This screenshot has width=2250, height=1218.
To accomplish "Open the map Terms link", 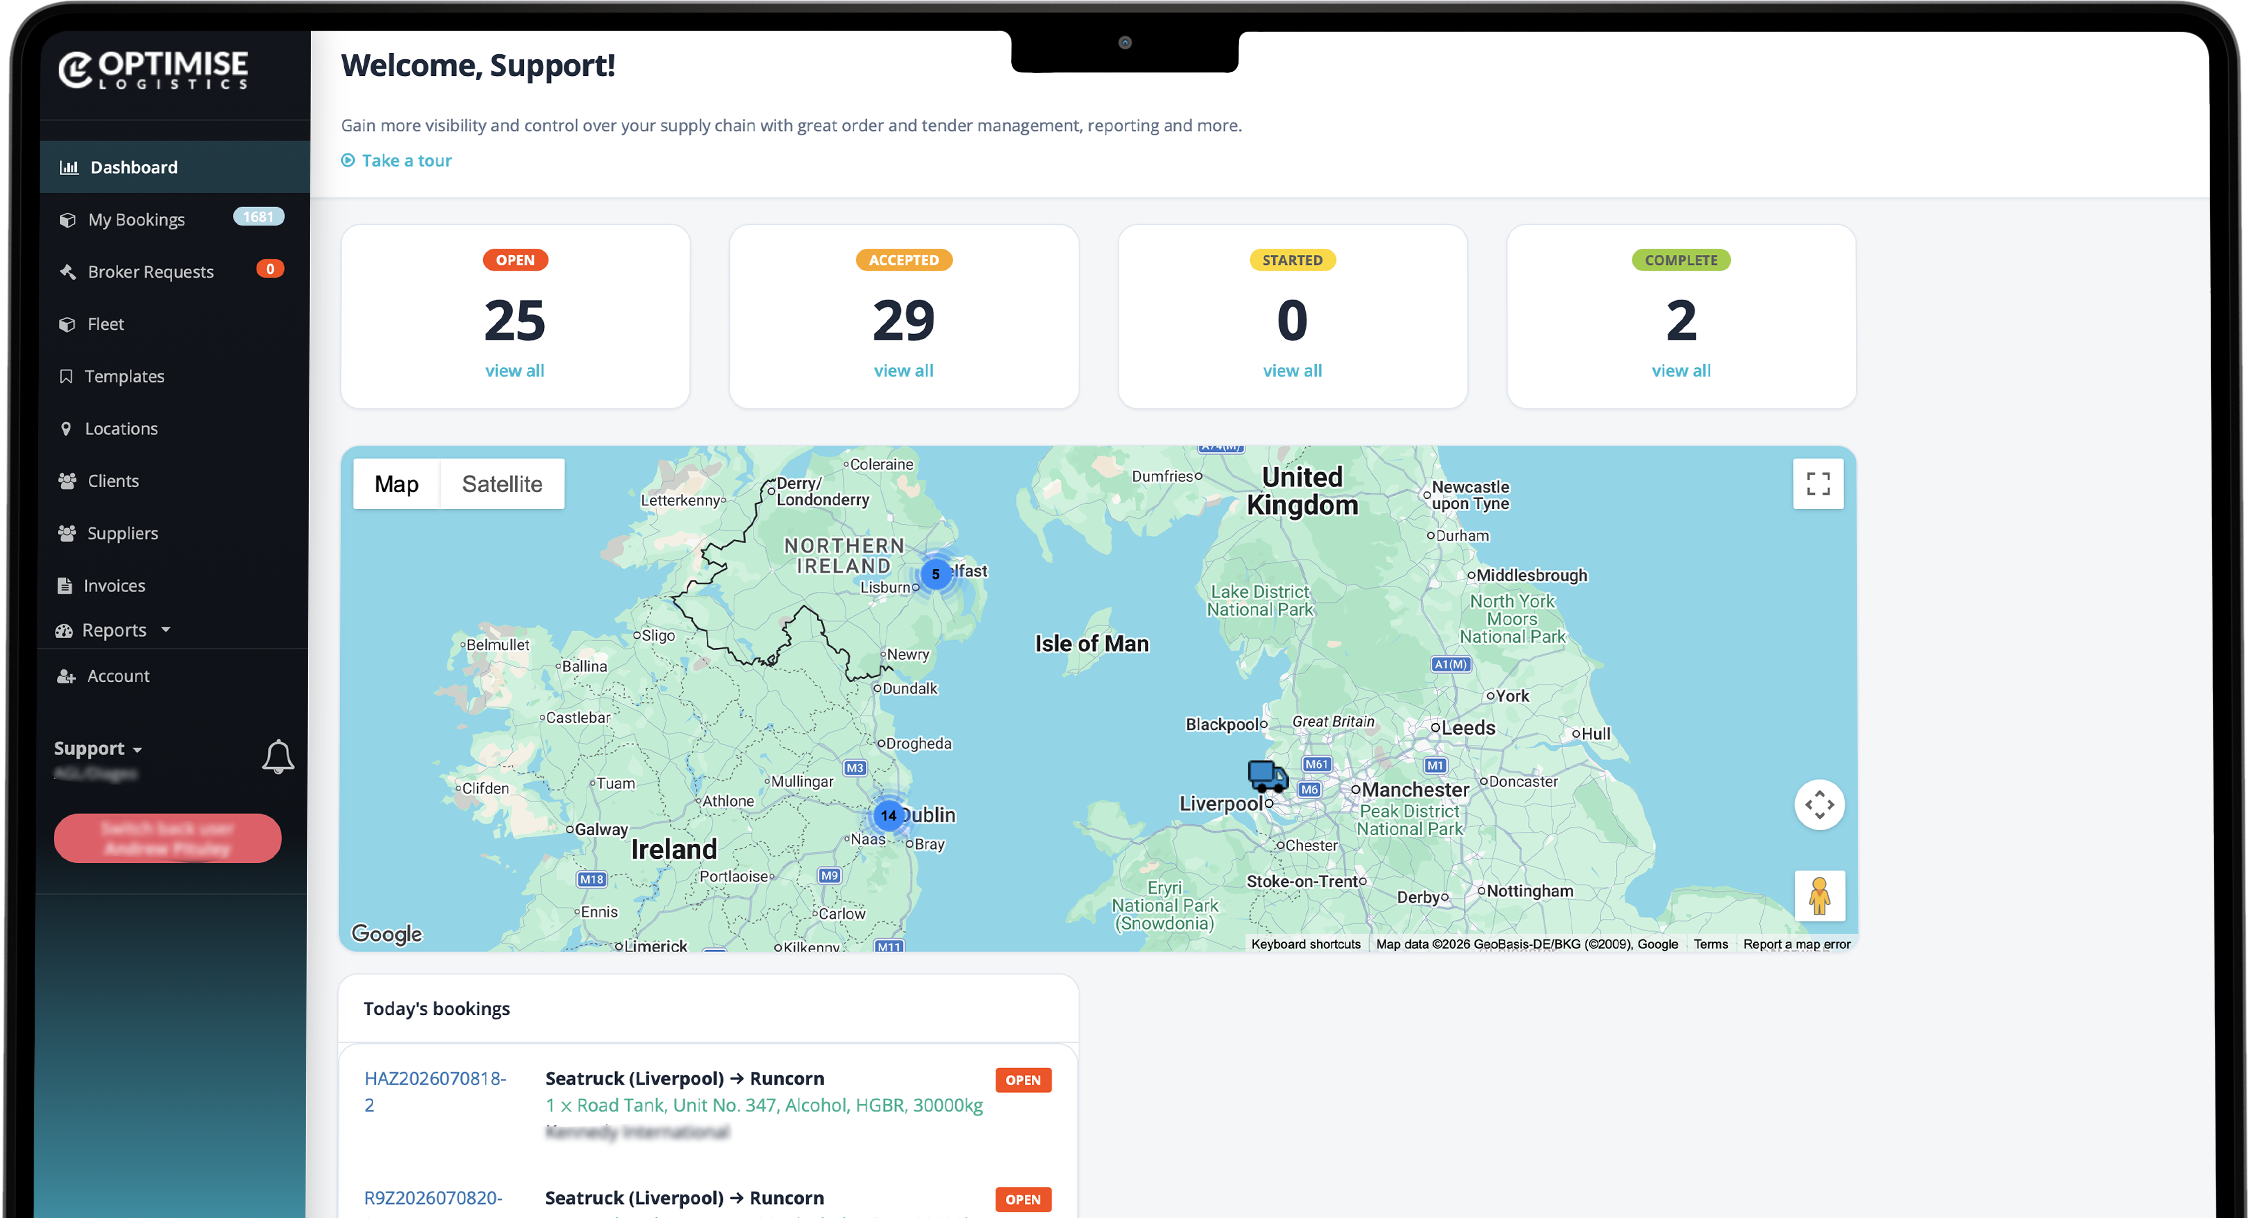I will click(1711, 944).
